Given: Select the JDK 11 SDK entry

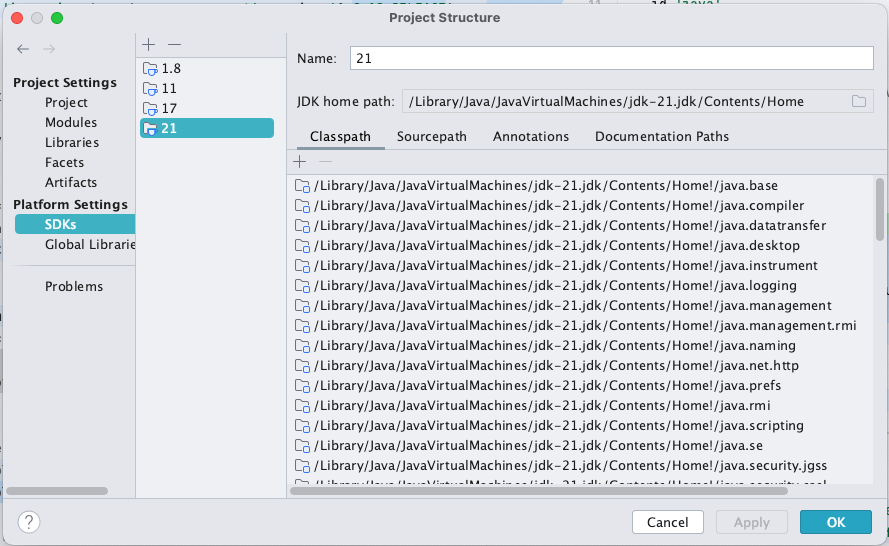Looking at the screenshot, I should click(x=168, y=88).
